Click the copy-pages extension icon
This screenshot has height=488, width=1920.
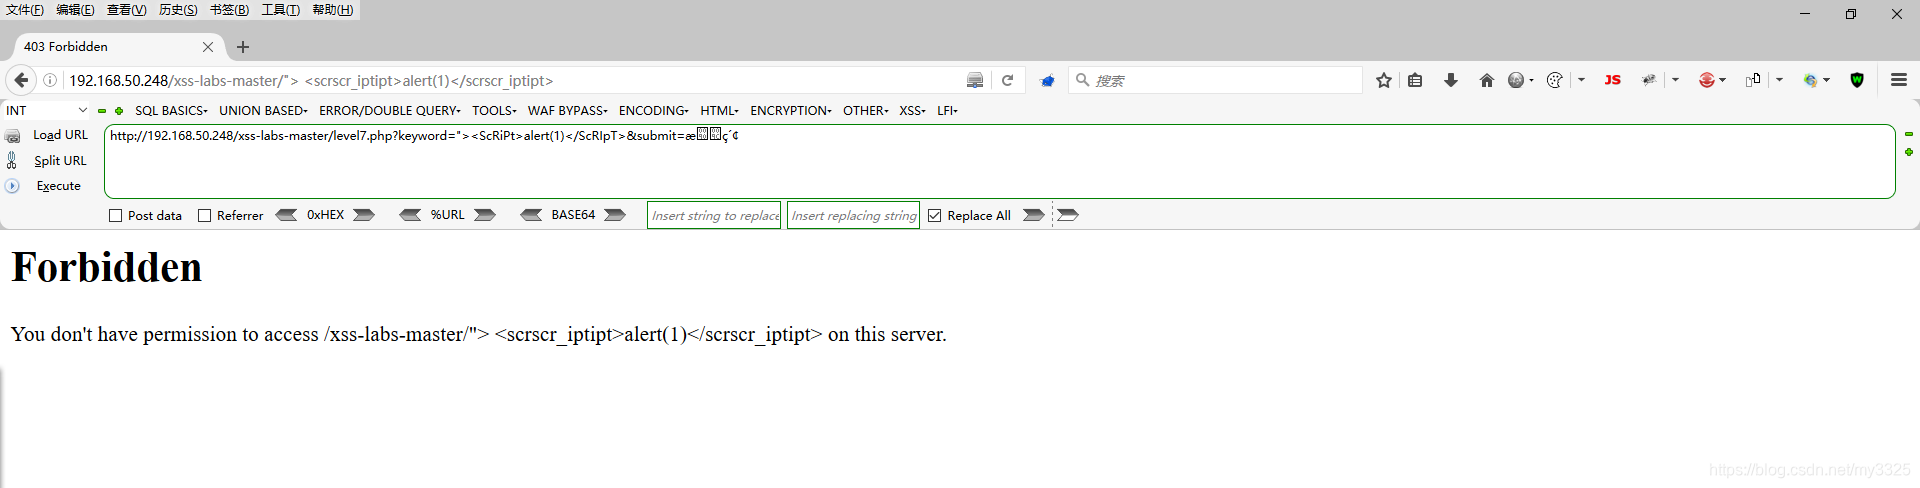pyautogui.click(x=1753, y=80)
